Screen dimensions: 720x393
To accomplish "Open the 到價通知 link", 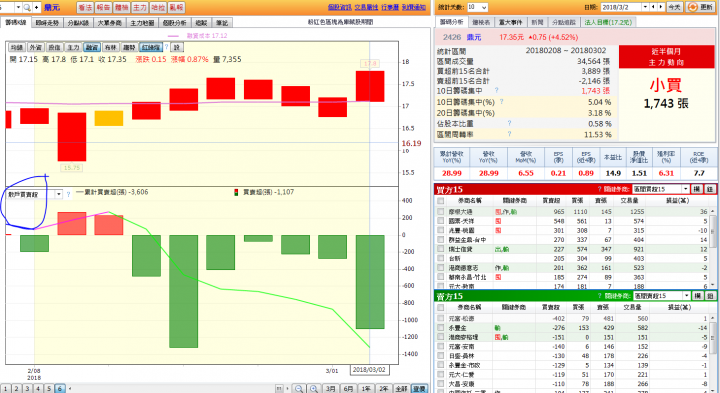I will (x=414, y=7).
